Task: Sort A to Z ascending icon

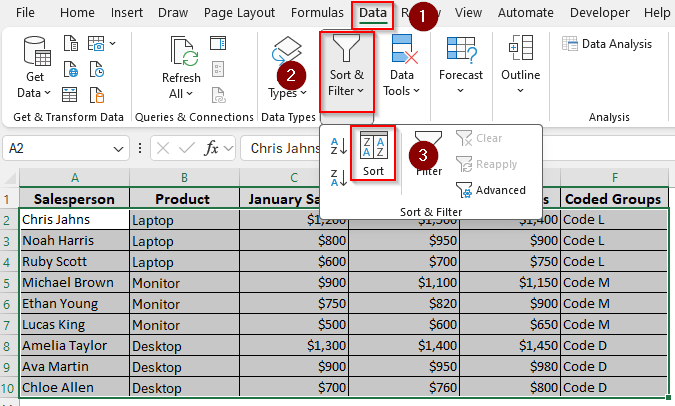Action: (x=339, y=146)
